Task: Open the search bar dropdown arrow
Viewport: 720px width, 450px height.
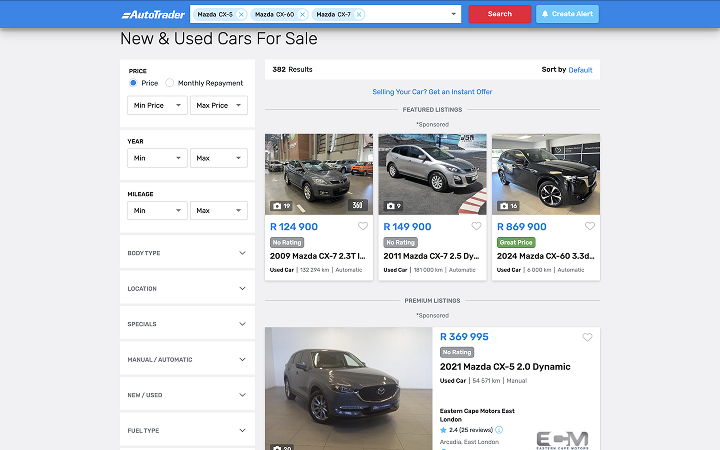Action: pos(453,14)
